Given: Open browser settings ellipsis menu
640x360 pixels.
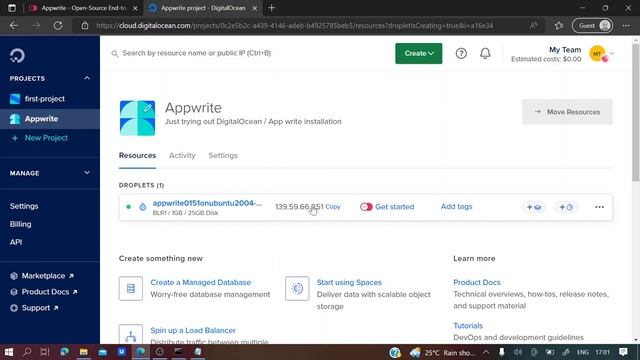Looking at the screenshot, I should (x=626, y=26).
